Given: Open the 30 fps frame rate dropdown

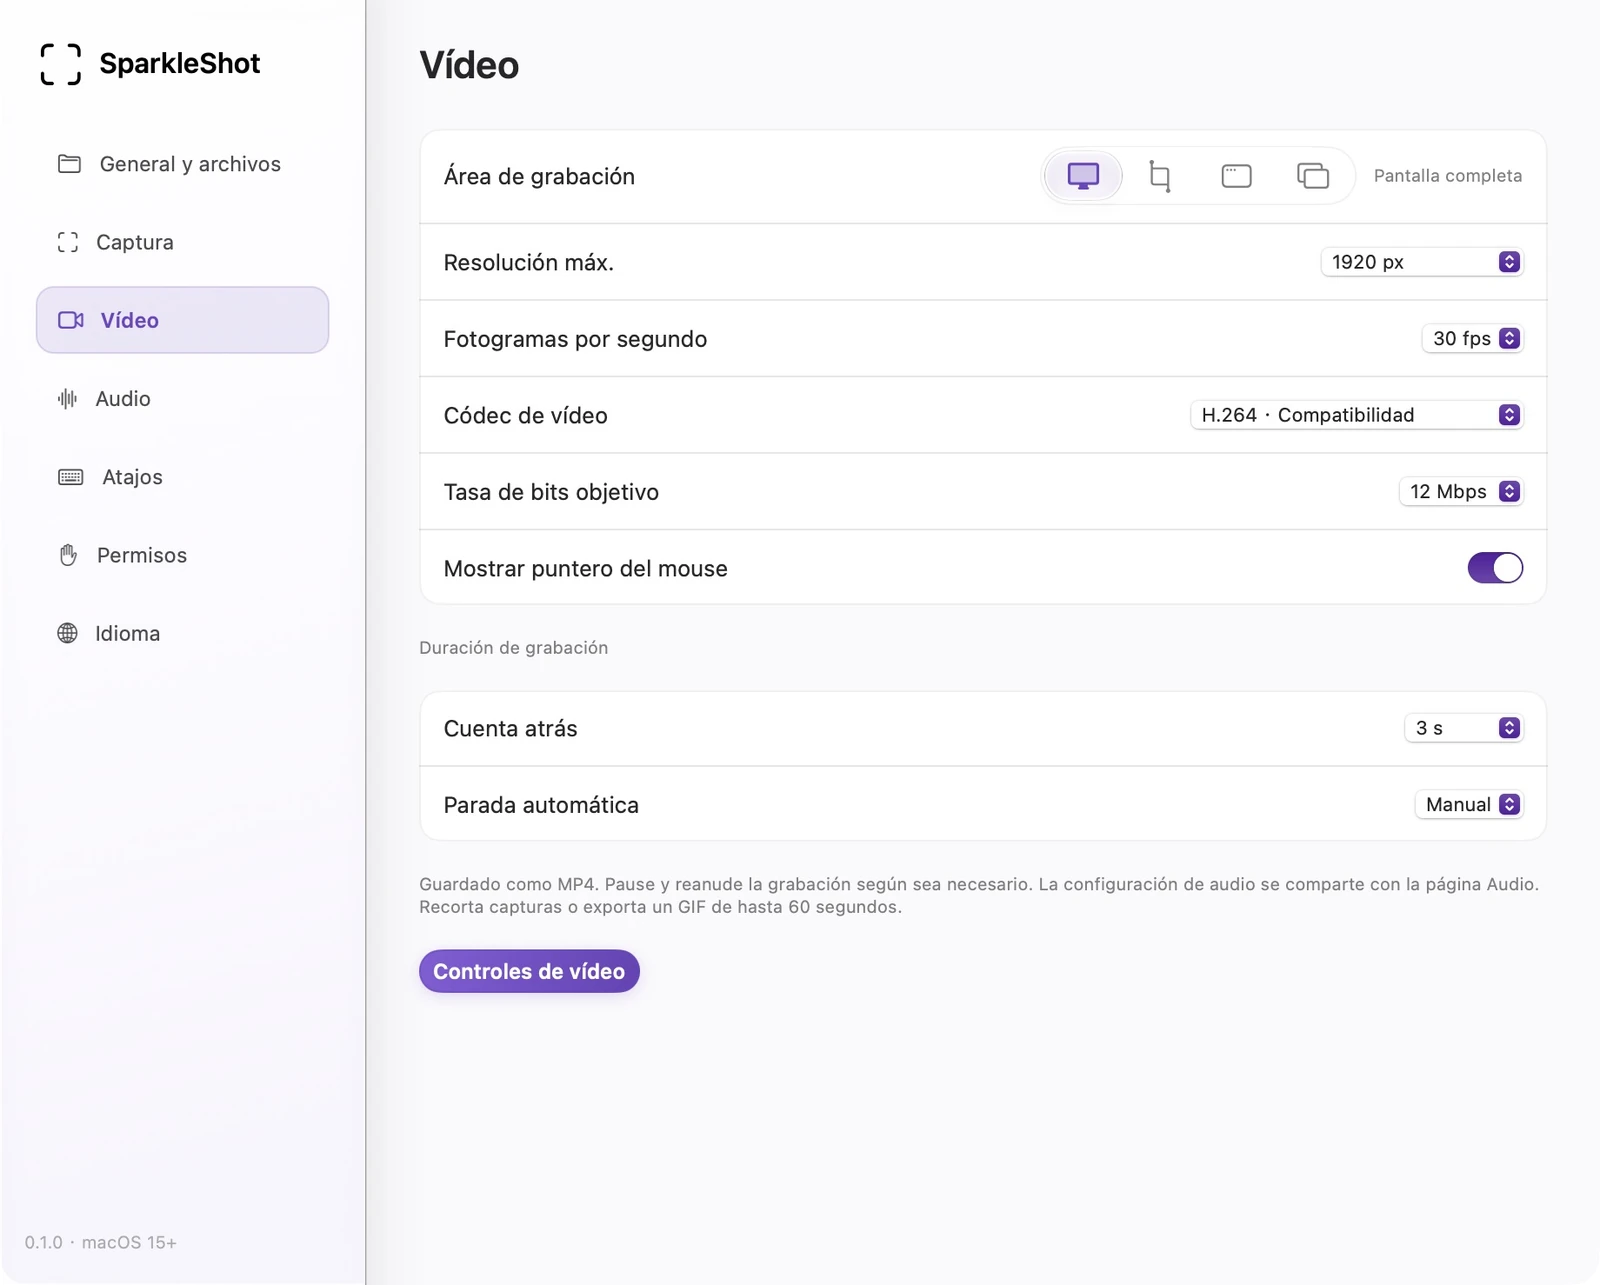Looking at the screenshot, I should coord(1472,339).
